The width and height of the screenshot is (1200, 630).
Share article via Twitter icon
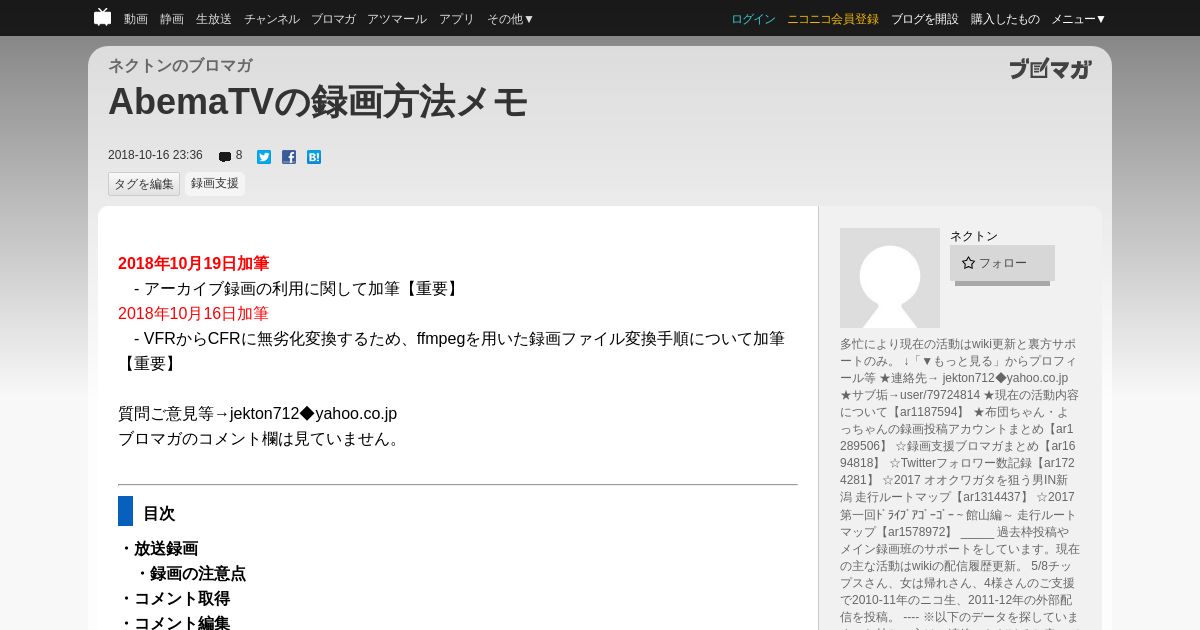pyautogui.click(x=264, y=157)
